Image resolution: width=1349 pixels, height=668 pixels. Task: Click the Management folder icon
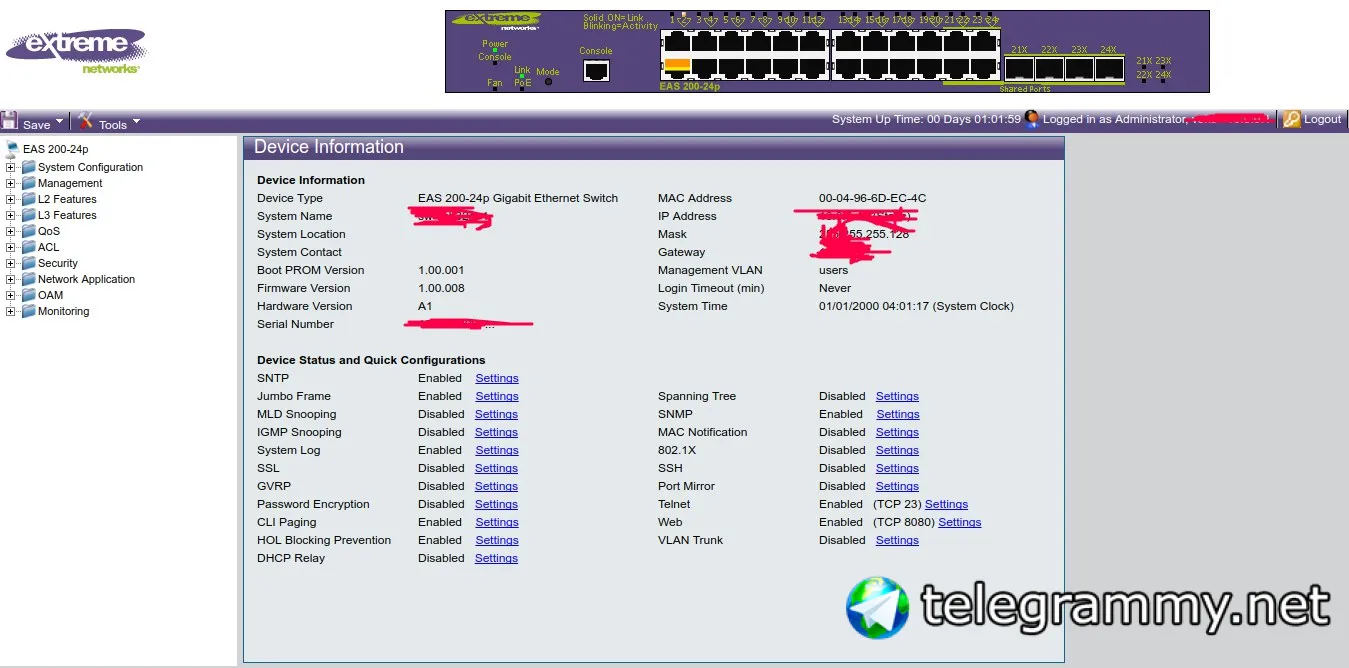tap(28, 183)
